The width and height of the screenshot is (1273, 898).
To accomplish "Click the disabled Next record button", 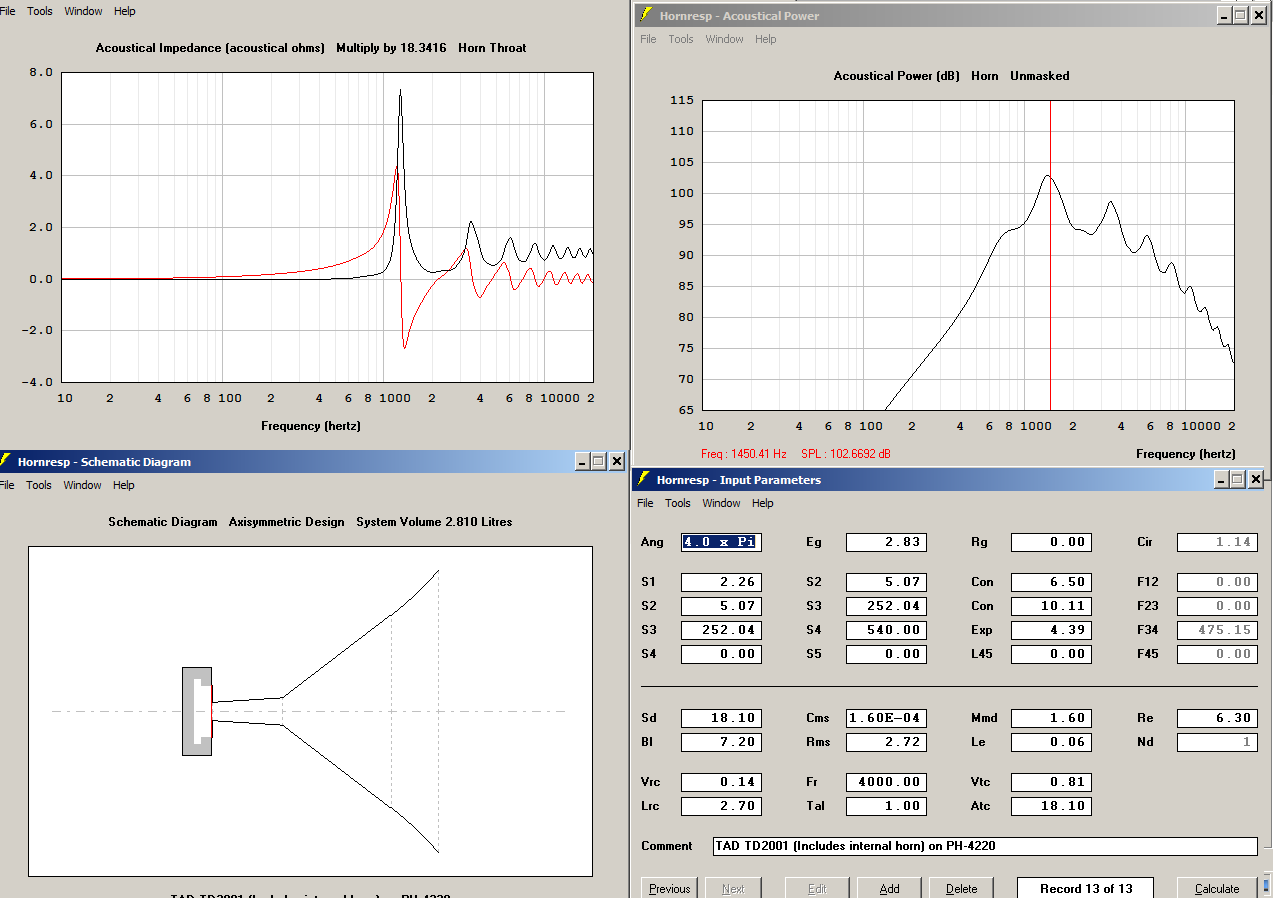I will point(732,888).
